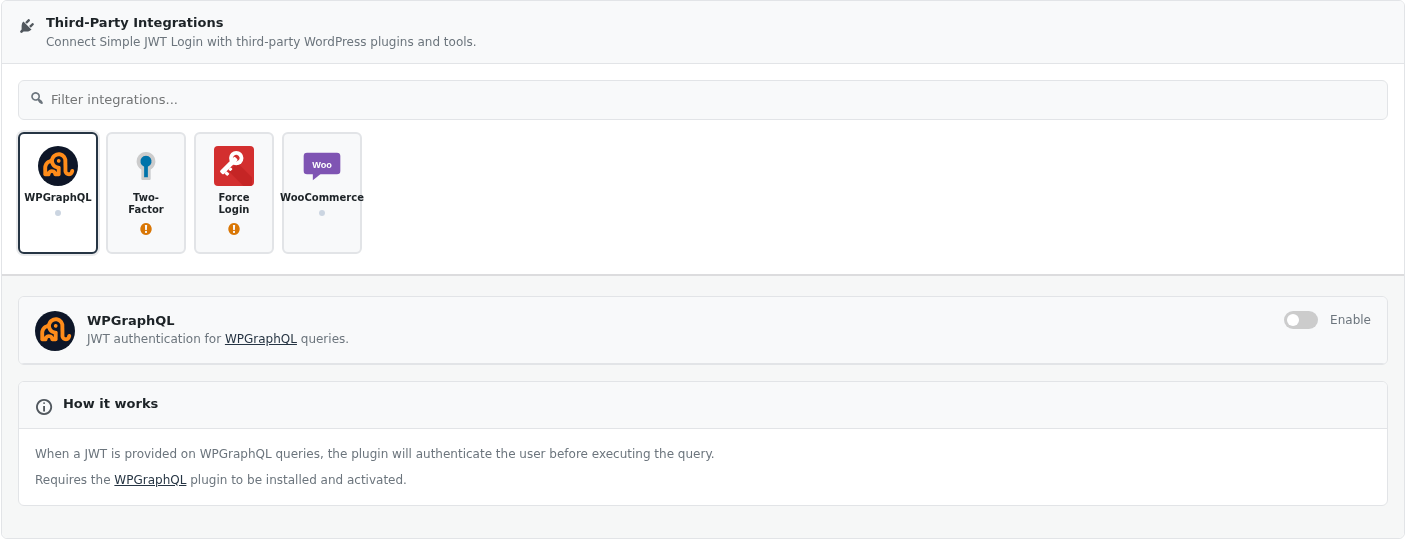Click the plug icon beside Third-Party Integrations

point(27,26)
